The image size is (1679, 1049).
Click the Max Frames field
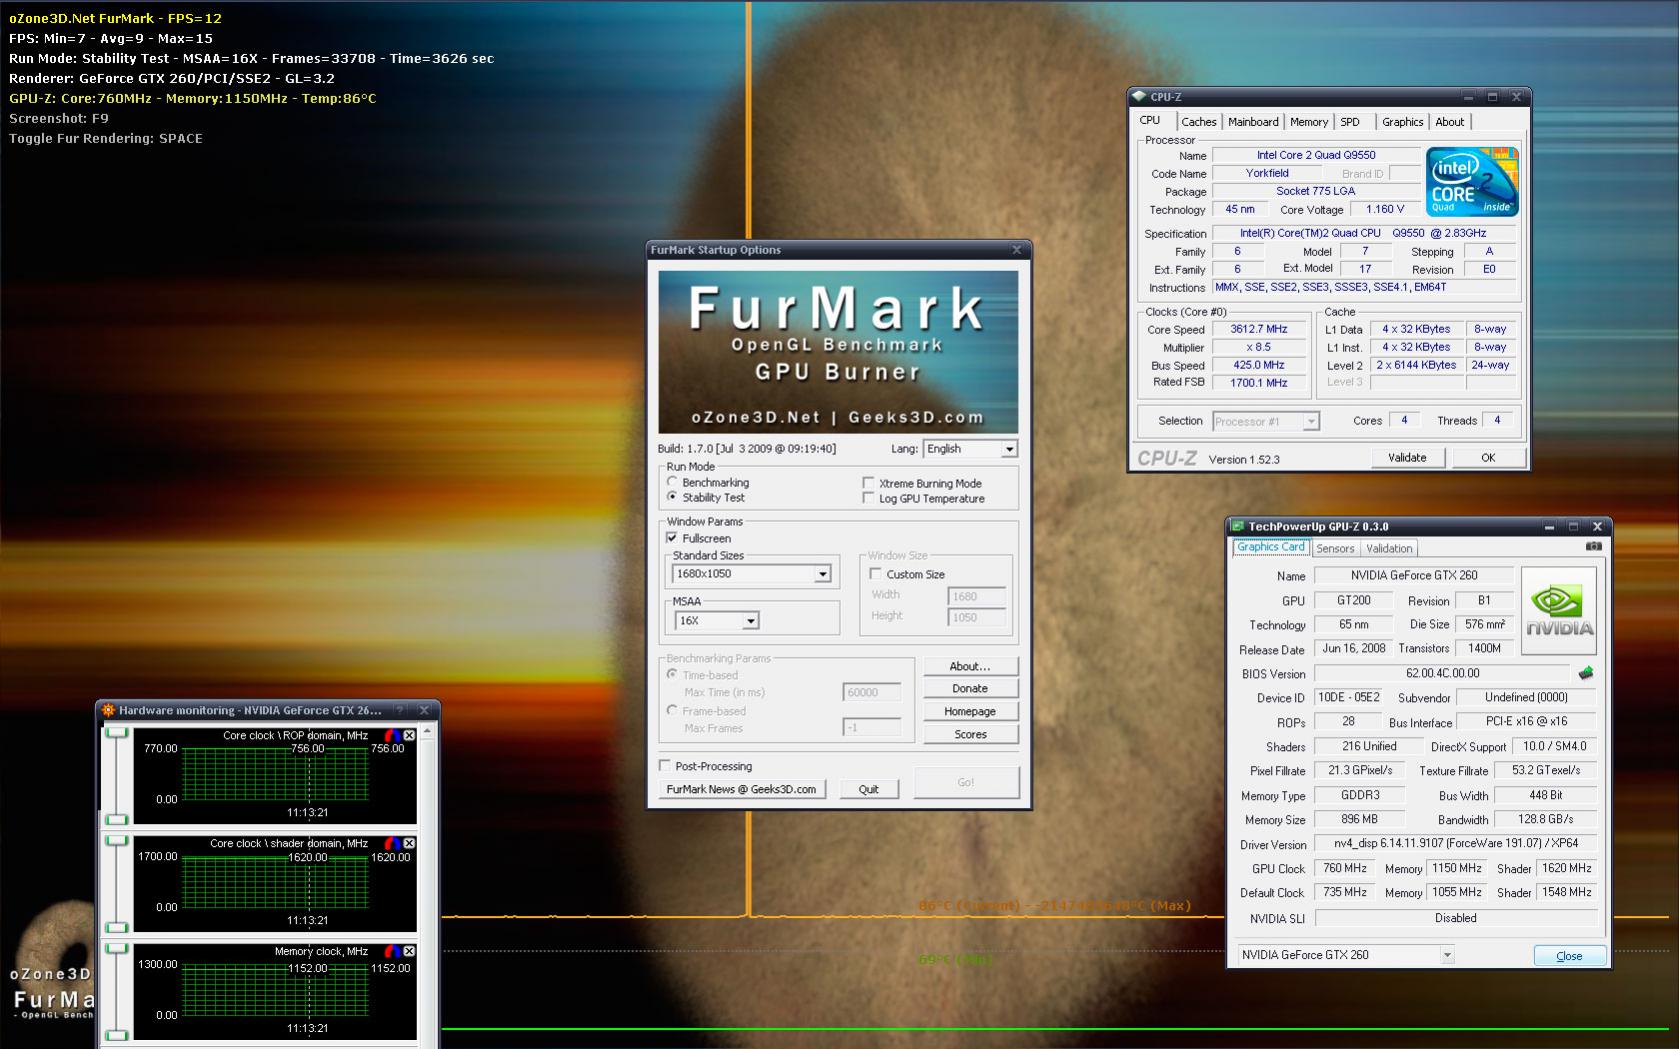click(x=872, y=728)
